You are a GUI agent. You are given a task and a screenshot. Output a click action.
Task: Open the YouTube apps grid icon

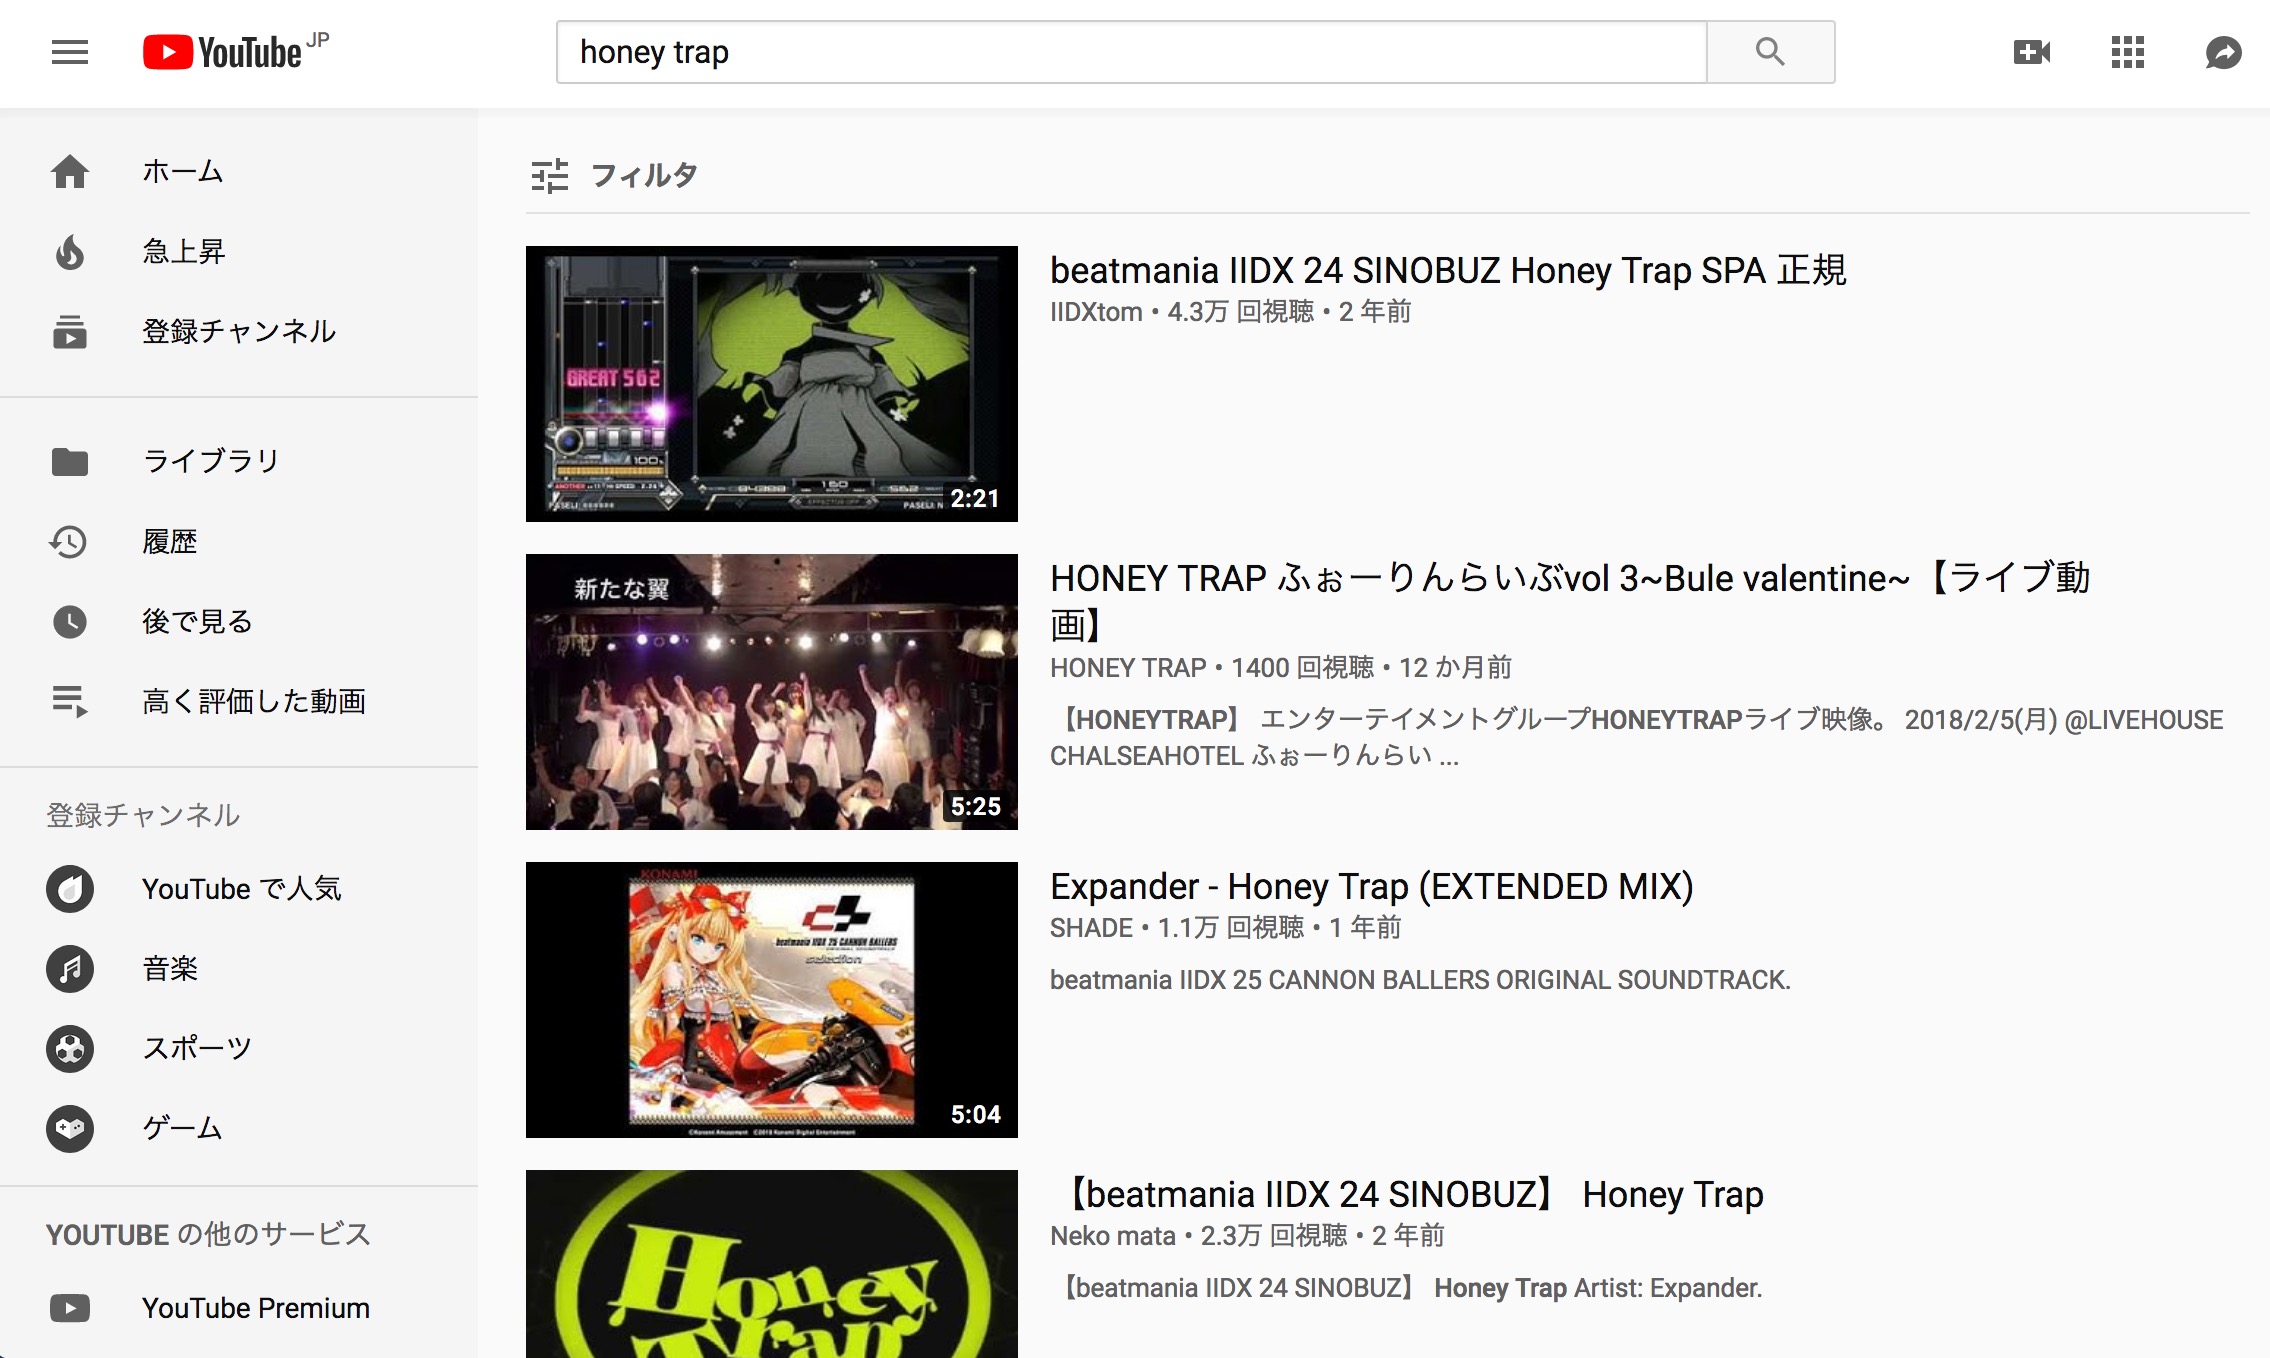(2127, 52)
